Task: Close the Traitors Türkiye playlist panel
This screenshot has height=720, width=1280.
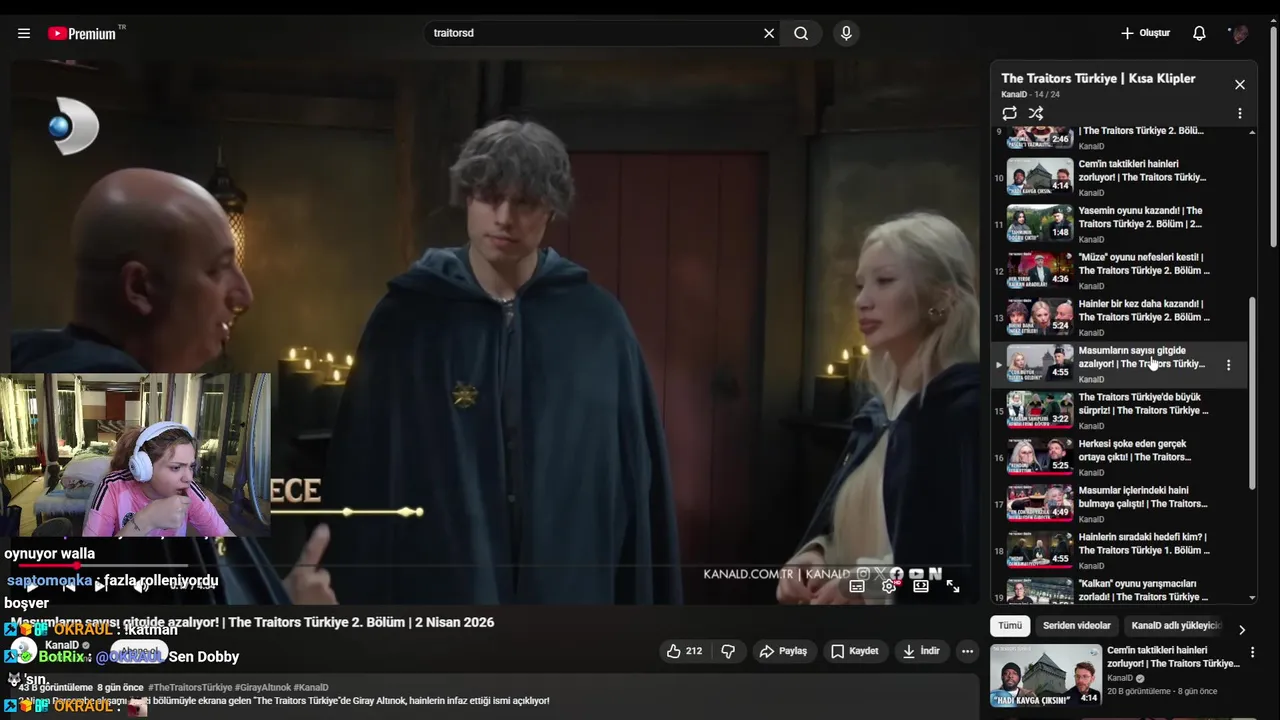Action: click(x=1240, y=85)
